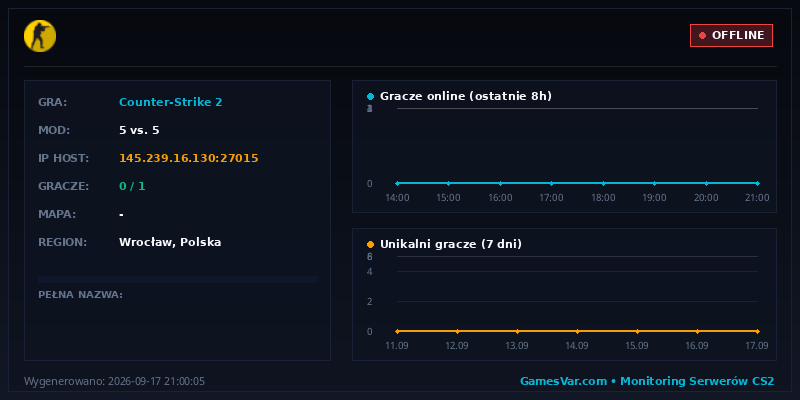Click the red OFFLINE status badge
800x400 pixels.
[x=731, y=35]
